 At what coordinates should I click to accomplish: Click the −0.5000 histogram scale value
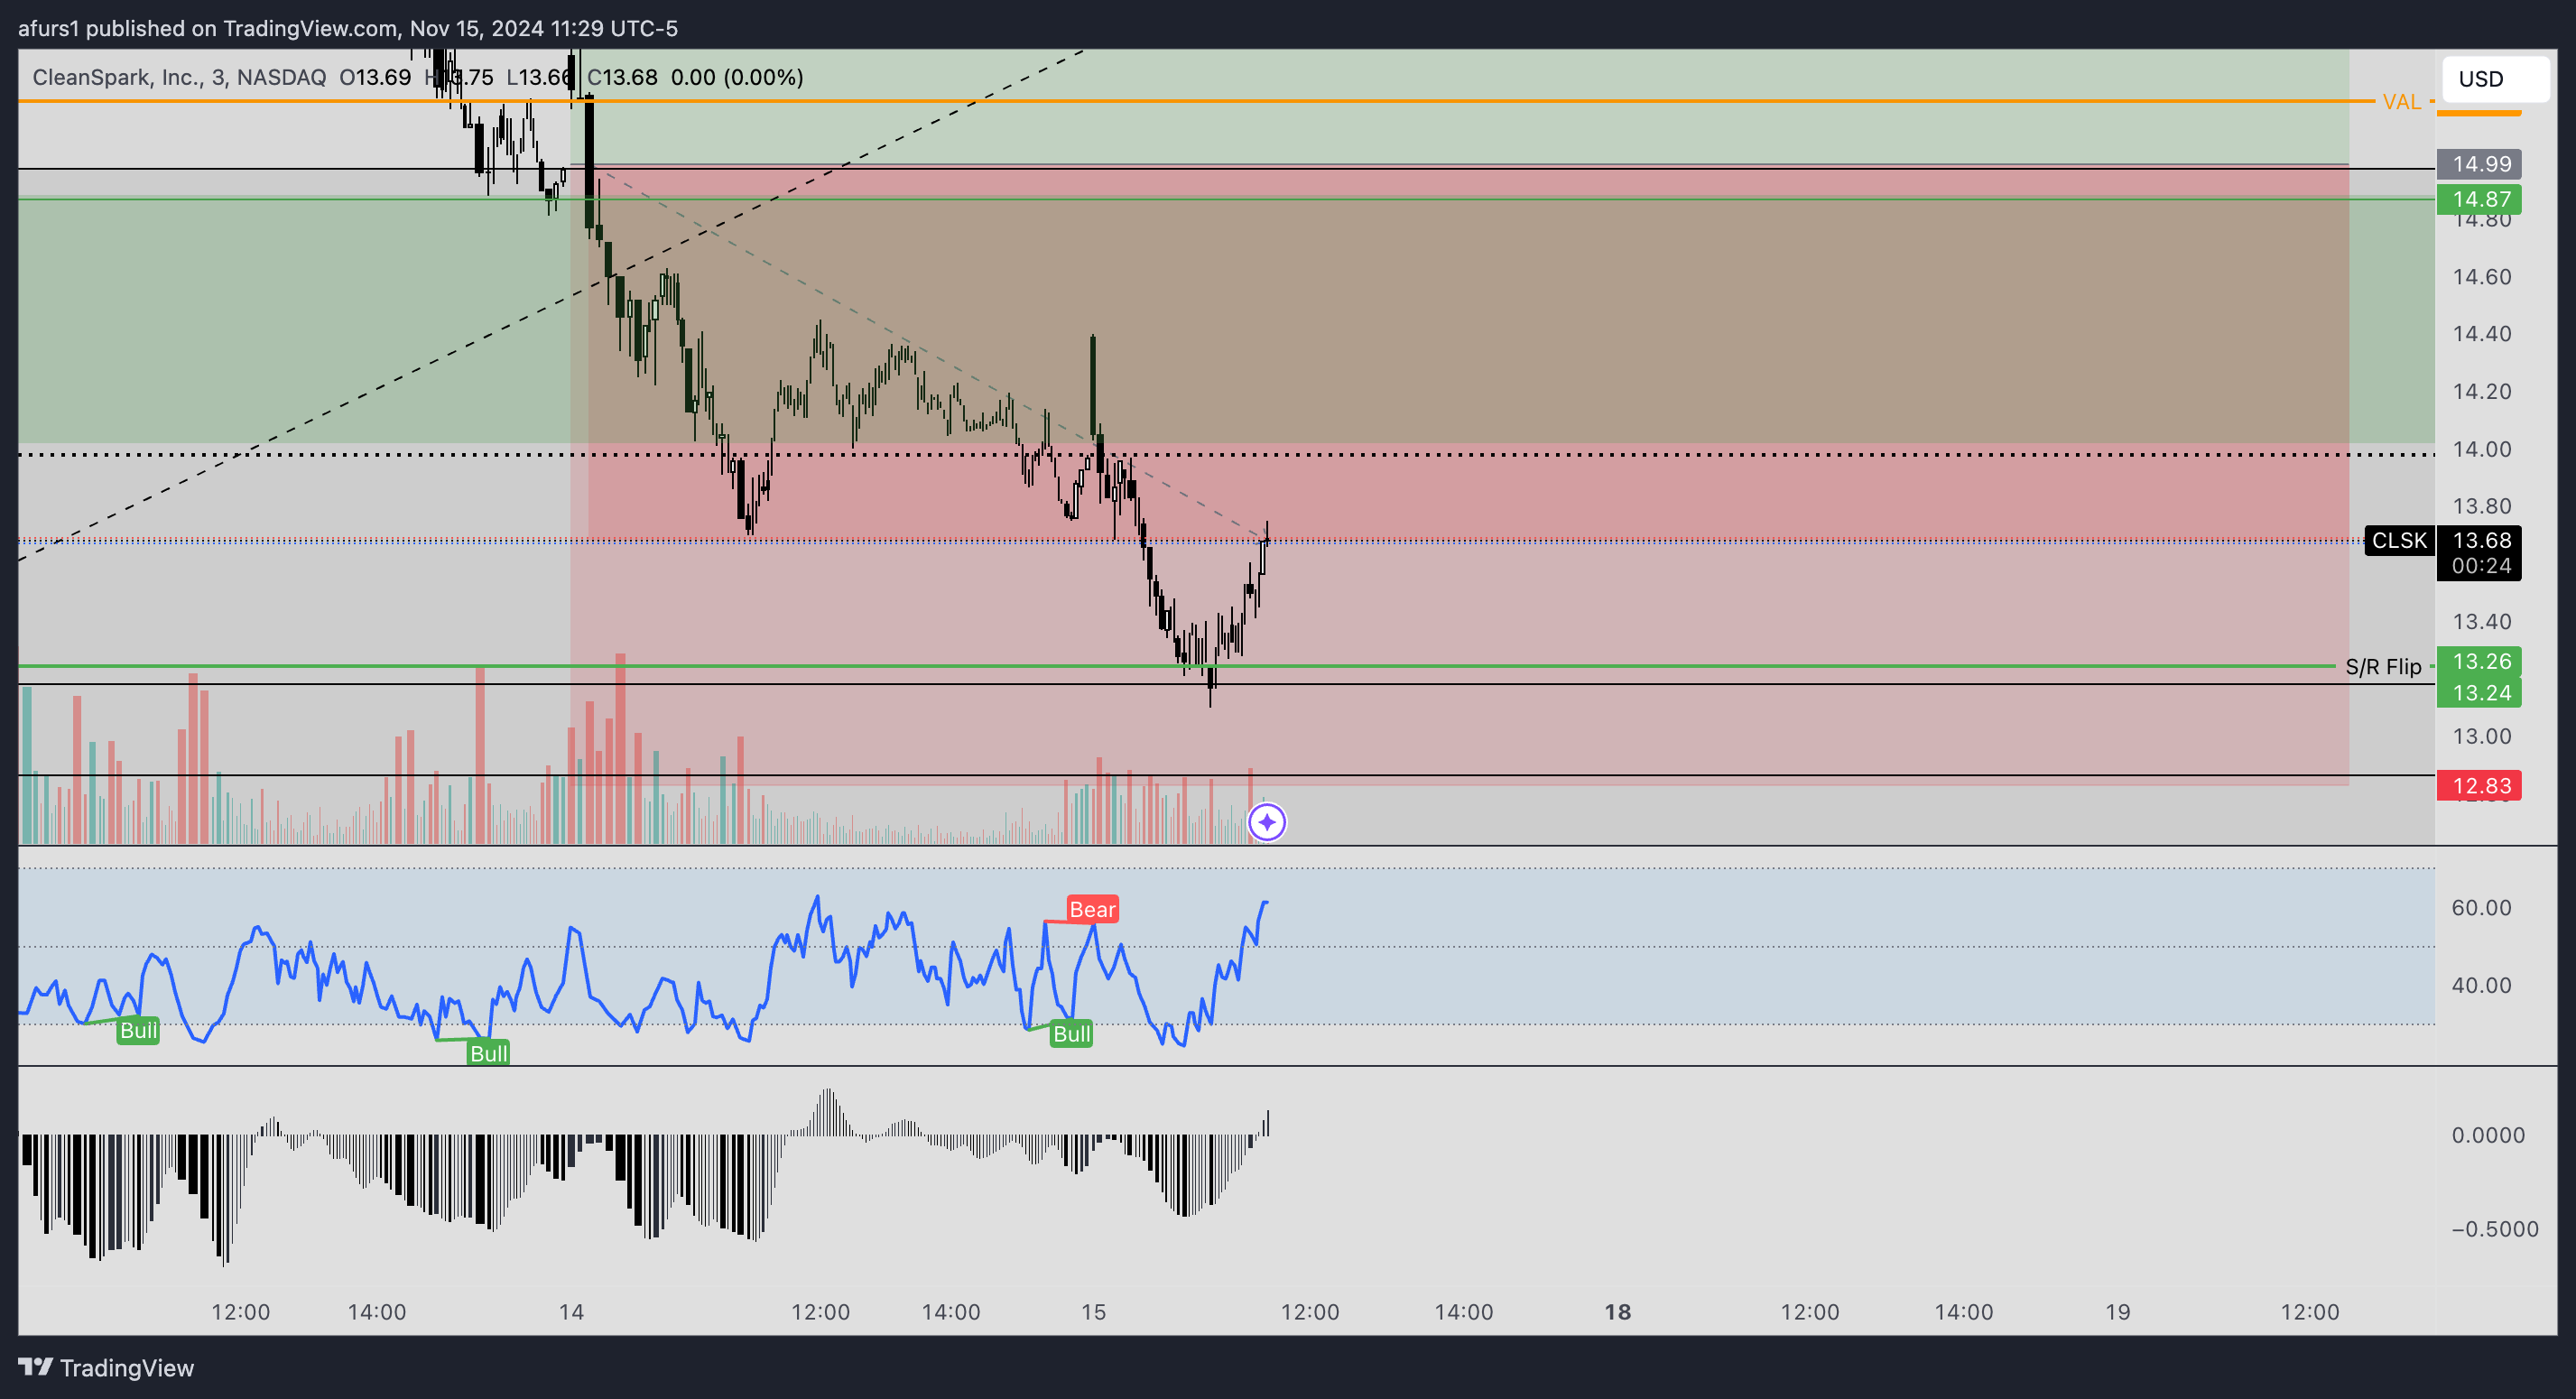[x=2494, y=1229]
